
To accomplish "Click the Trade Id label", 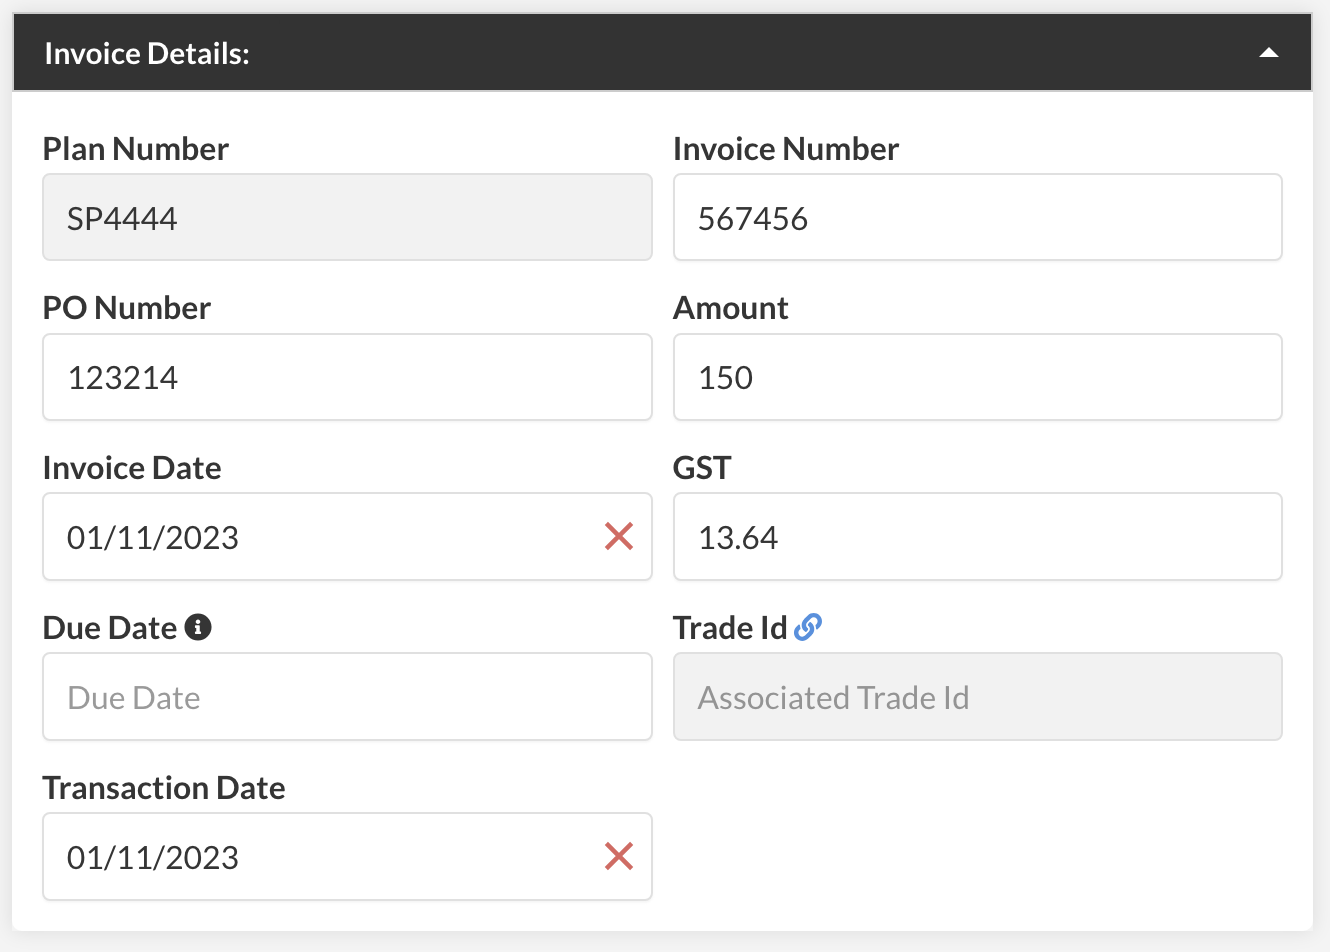I will click(730, 628).
